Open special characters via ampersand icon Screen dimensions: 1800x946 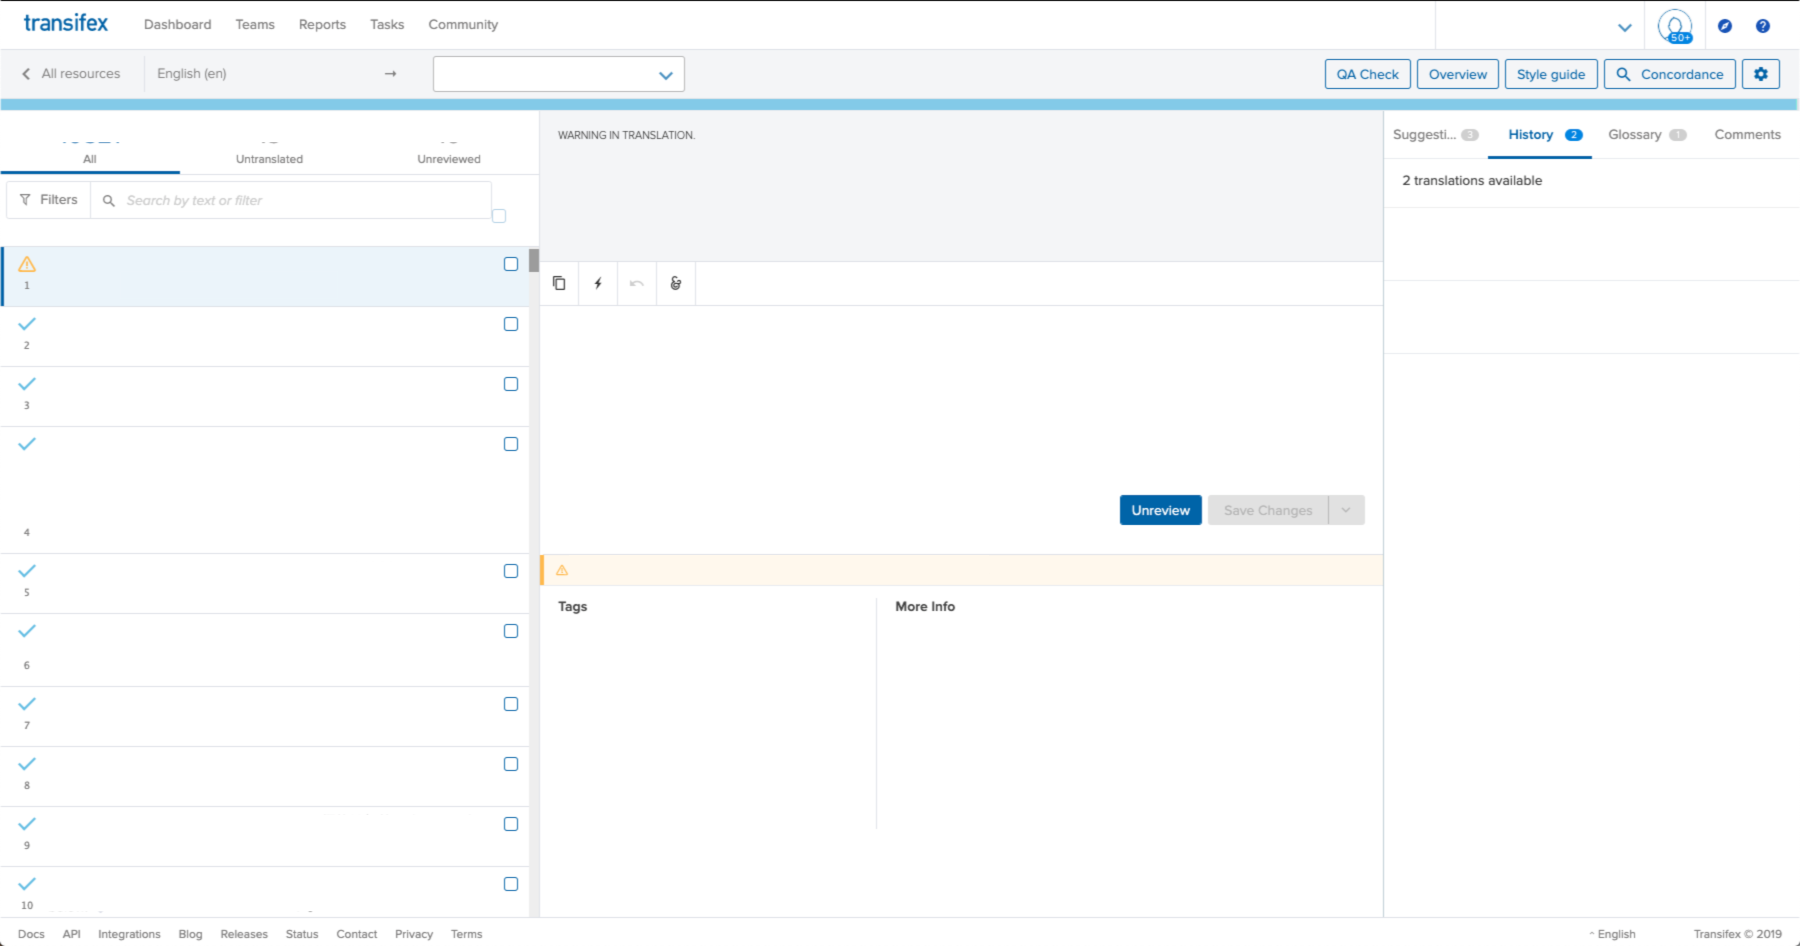pyautogui.click(x=675, y=283)
